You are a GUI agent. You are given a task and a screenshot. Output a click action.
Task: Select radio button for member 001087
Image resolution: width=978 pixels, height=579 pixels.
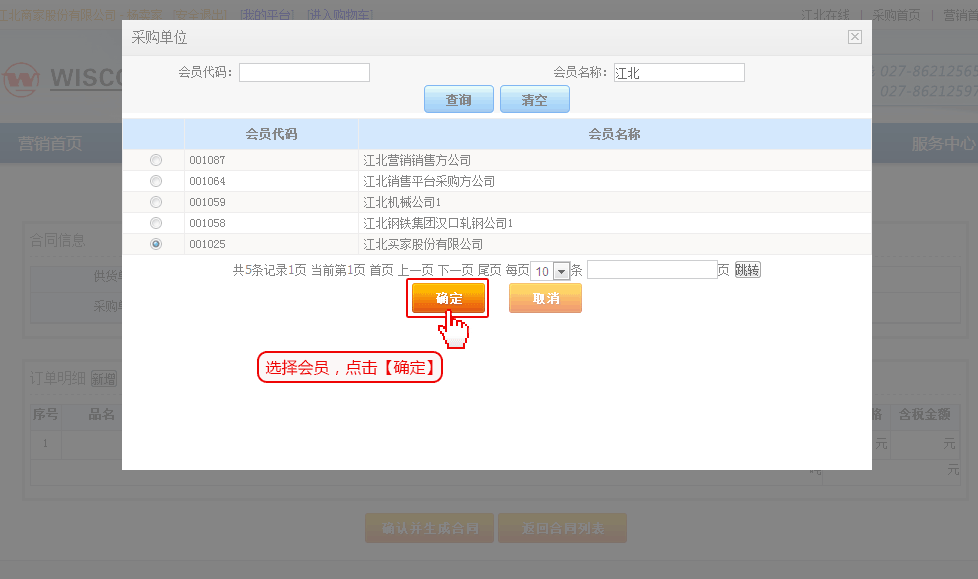(x=155, y=160)
